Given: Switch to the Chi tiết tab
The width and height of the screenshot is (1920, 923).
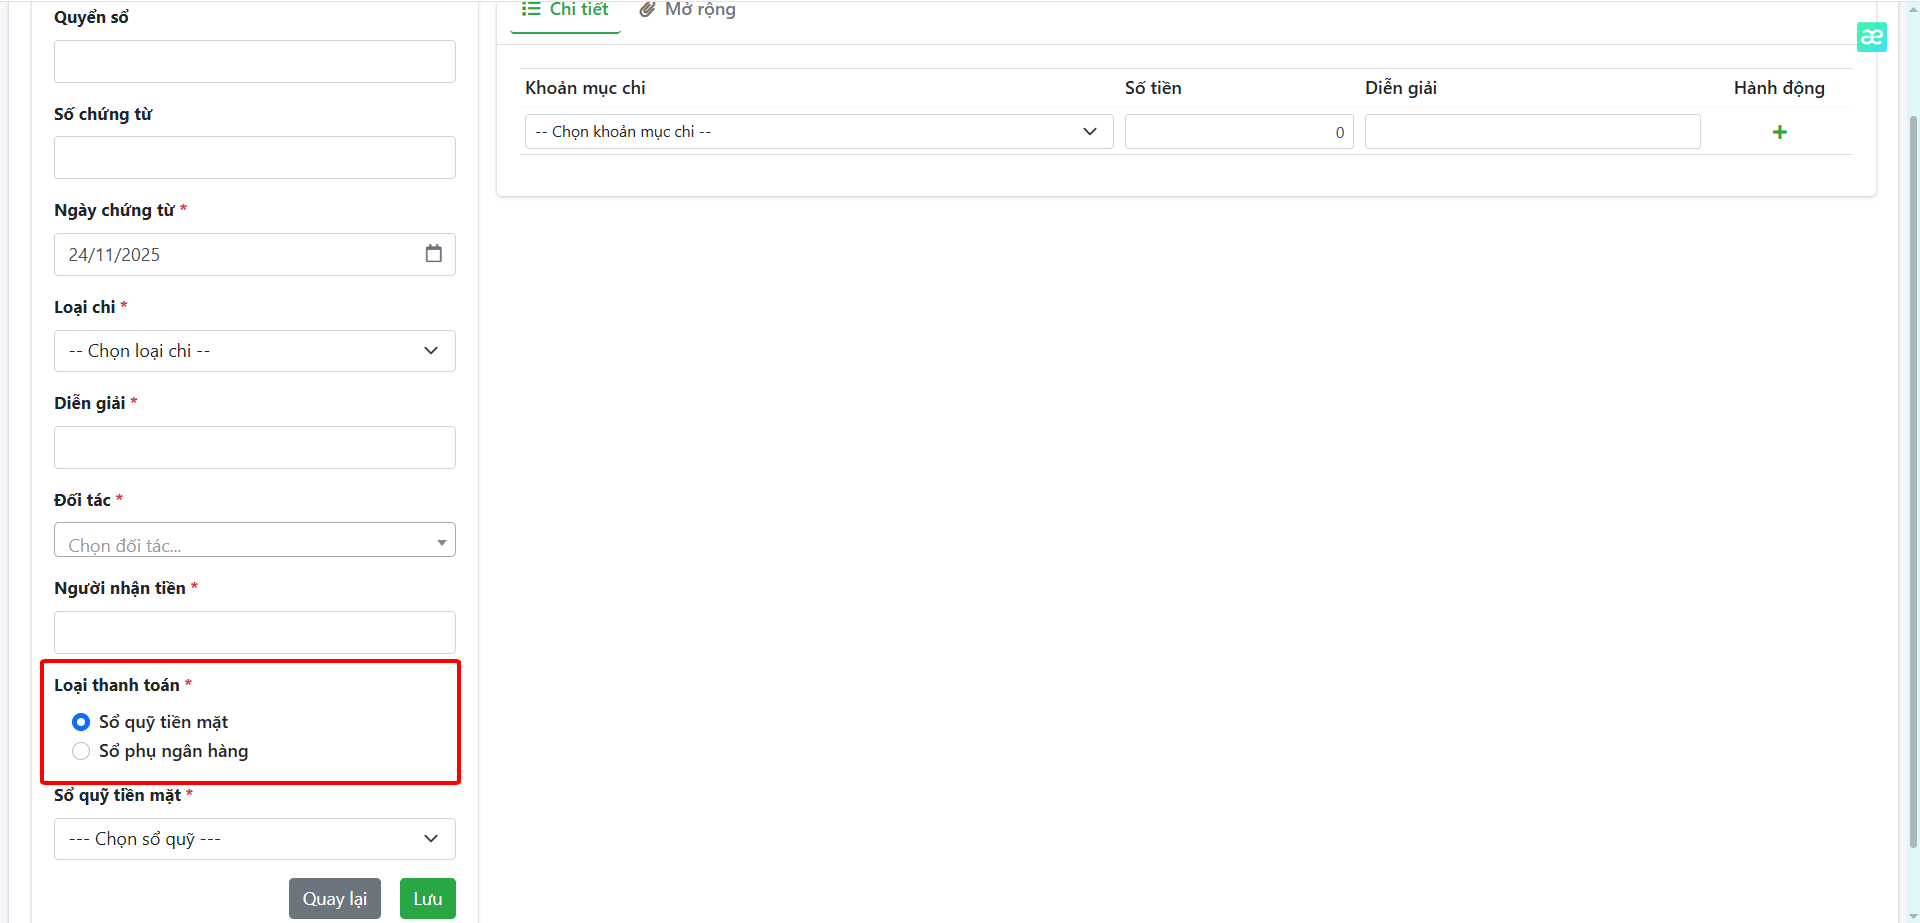Looking at the screenshot, I should [566, 11].
